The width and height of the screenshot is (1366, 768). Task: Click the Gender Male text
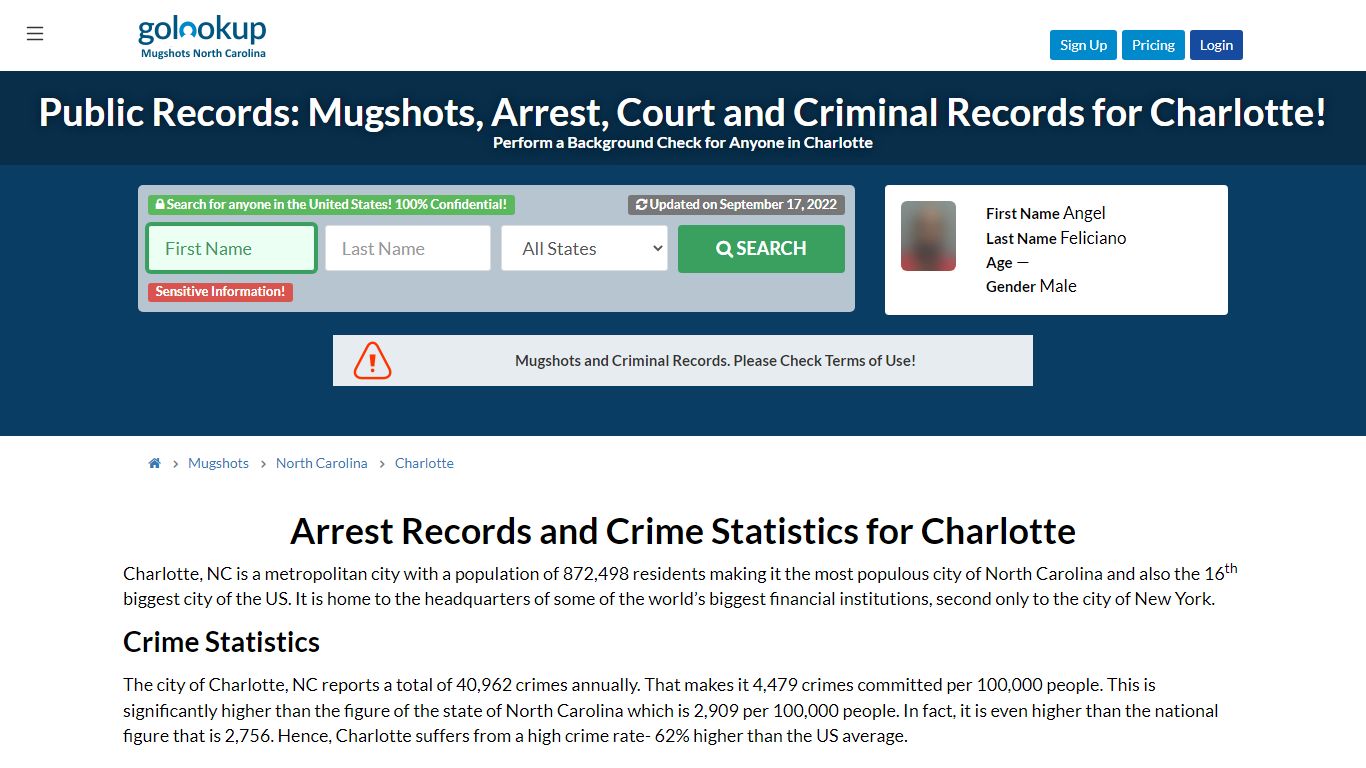point(1031,286)
